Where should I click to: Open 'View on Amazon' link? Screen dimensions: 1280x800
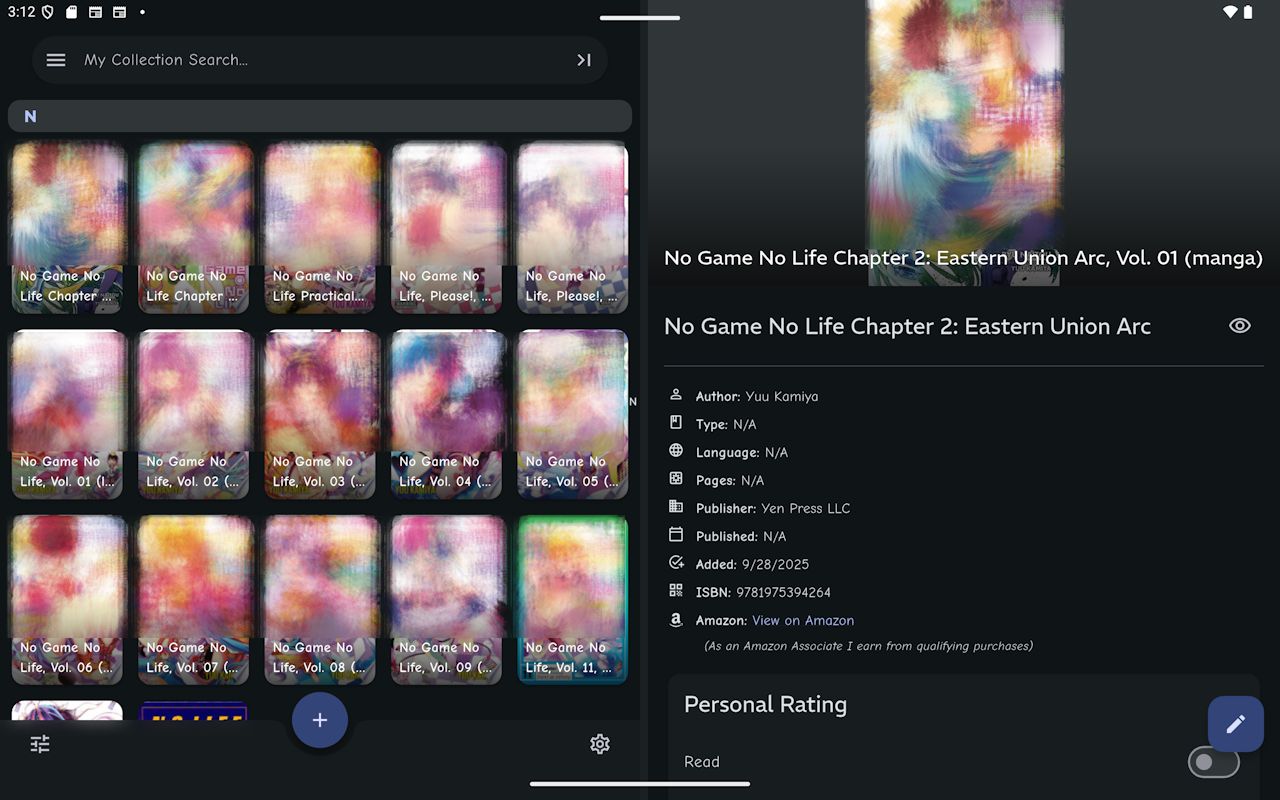(x=803, y=620)
